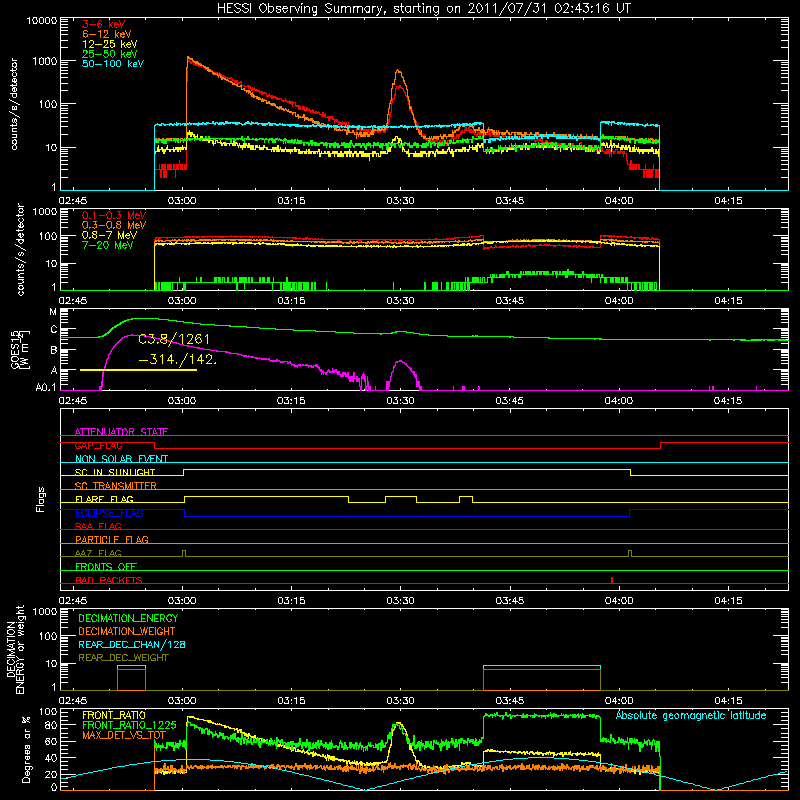Click the DECIMATION_ENERGY legend label

tap(128, 618)
